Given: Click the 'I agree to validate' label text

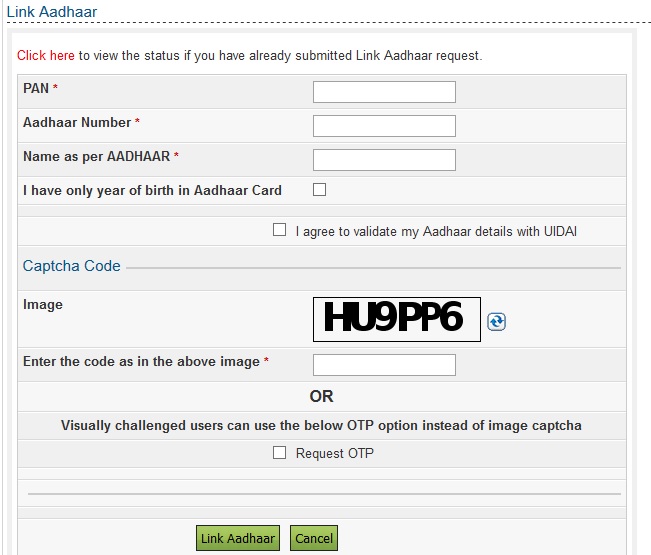Looking at the screenshot, I should [x=436, y=231].
